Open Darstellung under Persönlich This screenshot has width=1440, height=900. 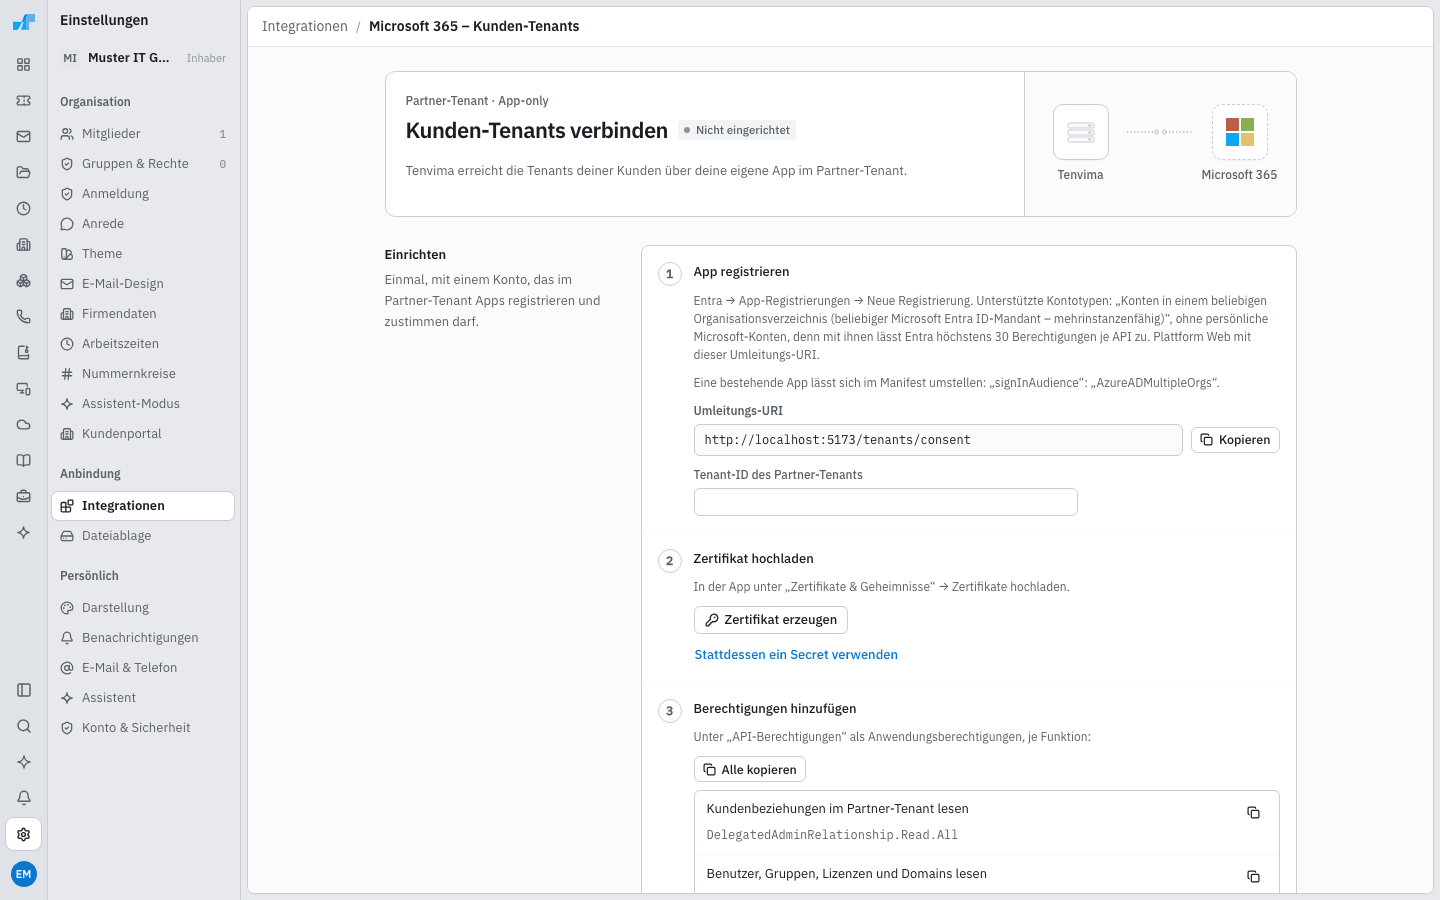coord(143,608)
